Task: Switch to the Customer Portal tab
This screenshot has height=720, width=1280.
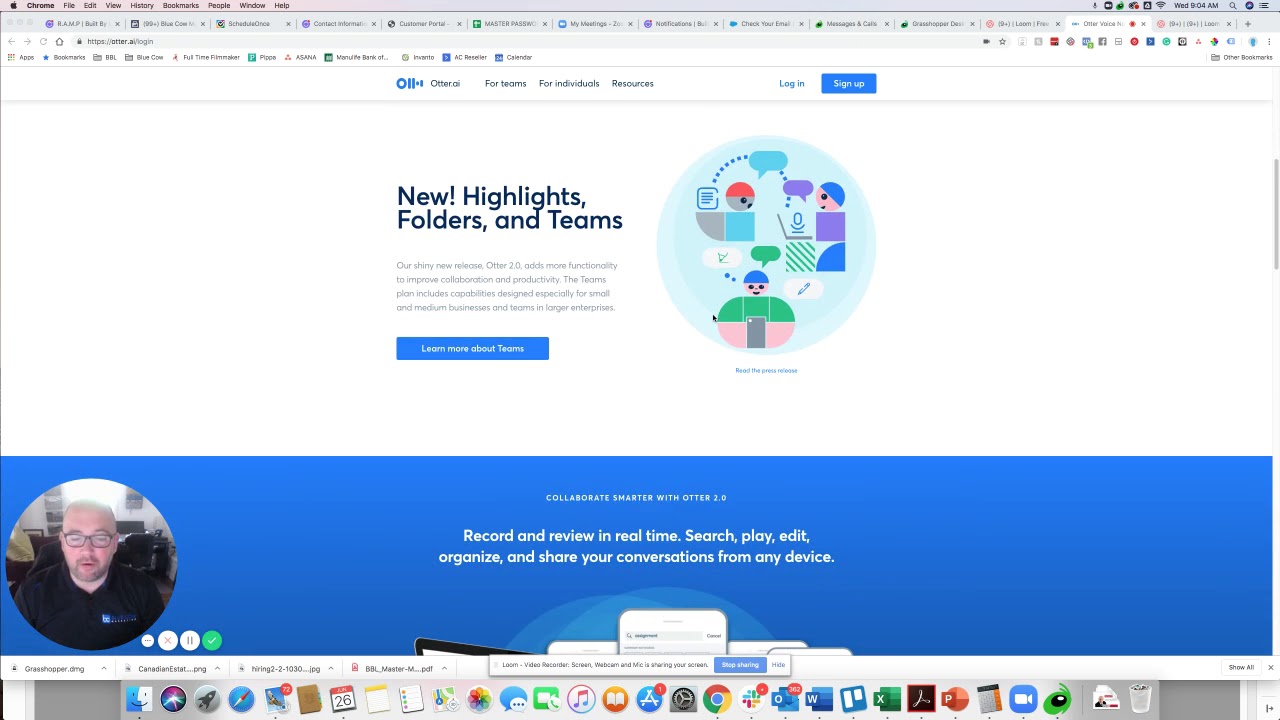Action: click(x=424, y=24)
